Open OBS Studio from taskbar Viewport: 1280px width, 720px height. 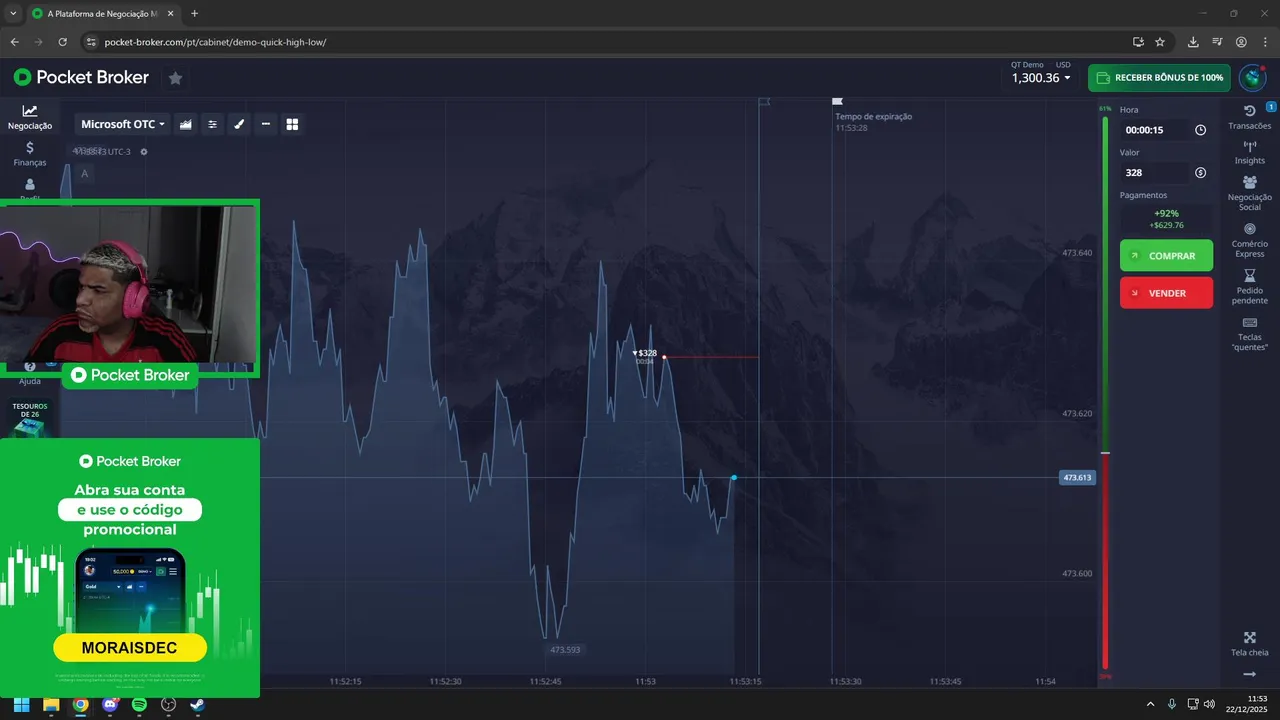169,704
